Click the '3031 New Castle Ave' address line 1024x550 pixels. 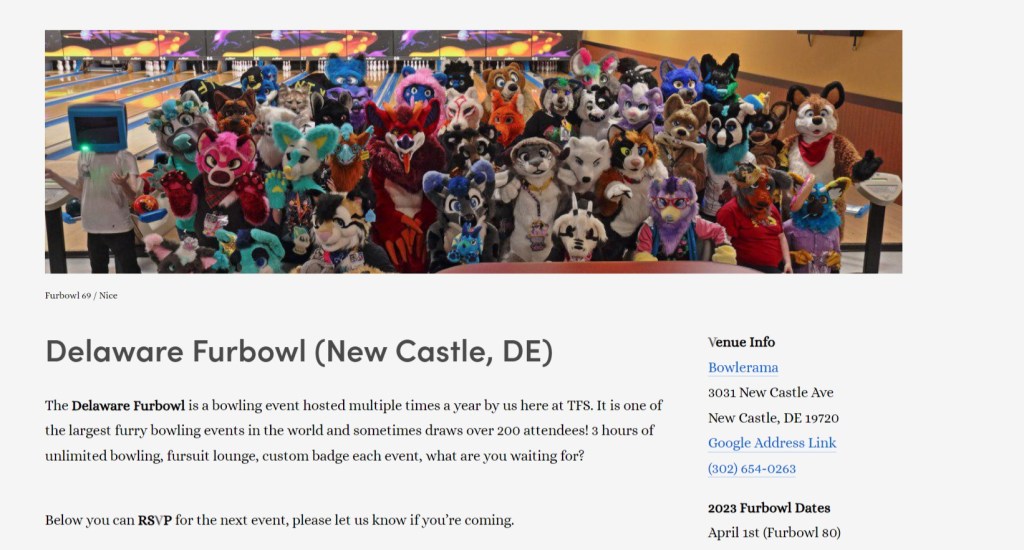[x=770, y=393]
